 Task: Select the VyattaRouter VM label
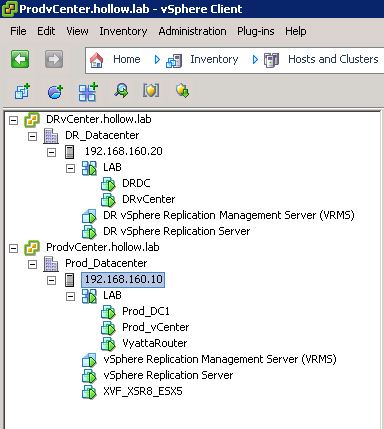155,343
